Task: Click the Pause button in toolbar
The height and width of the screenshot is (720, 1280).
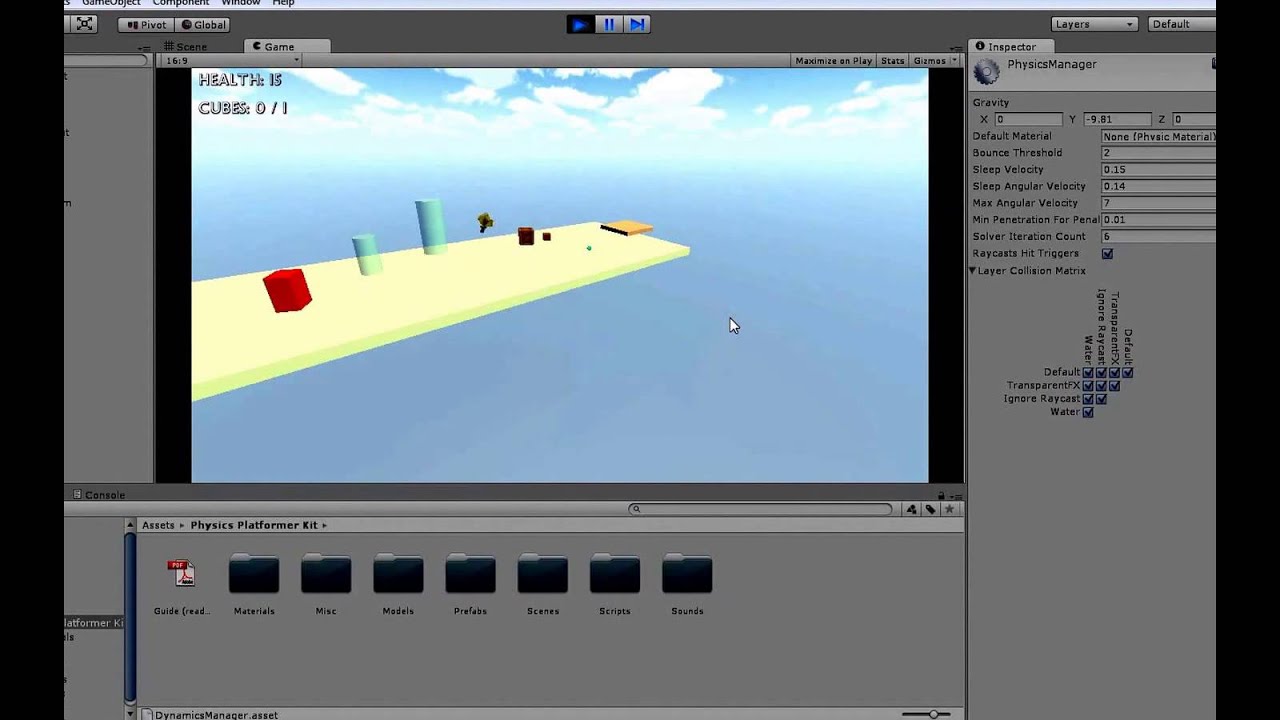Action: tap(609, 24)
